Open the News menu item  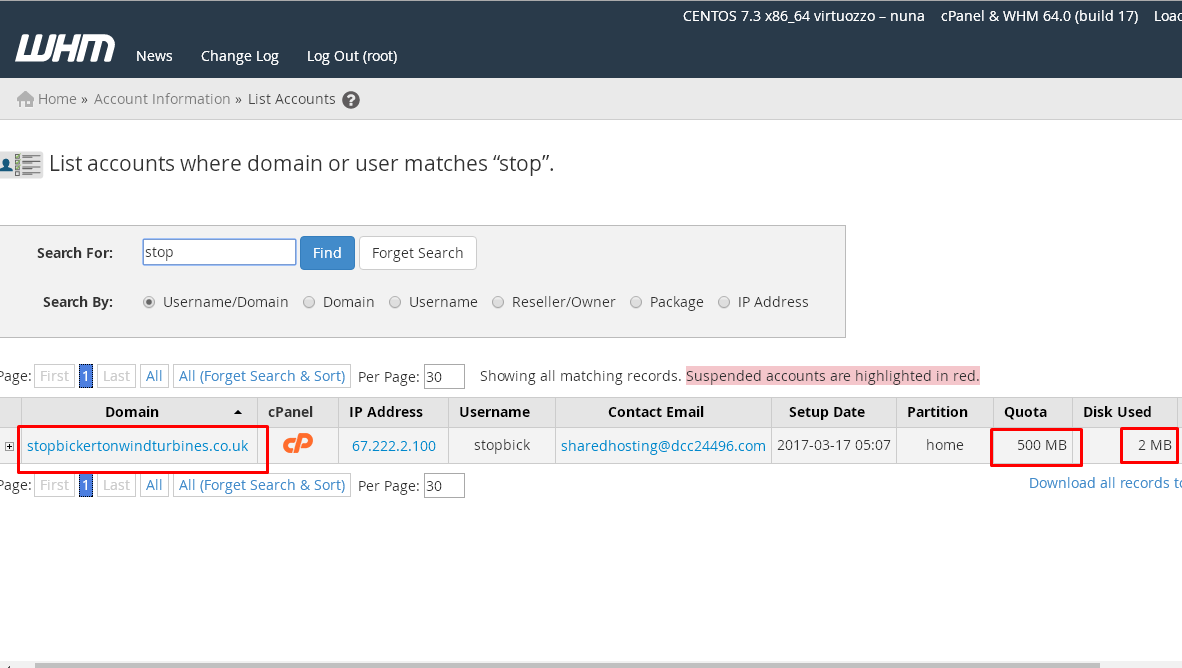tap(154, 57)
